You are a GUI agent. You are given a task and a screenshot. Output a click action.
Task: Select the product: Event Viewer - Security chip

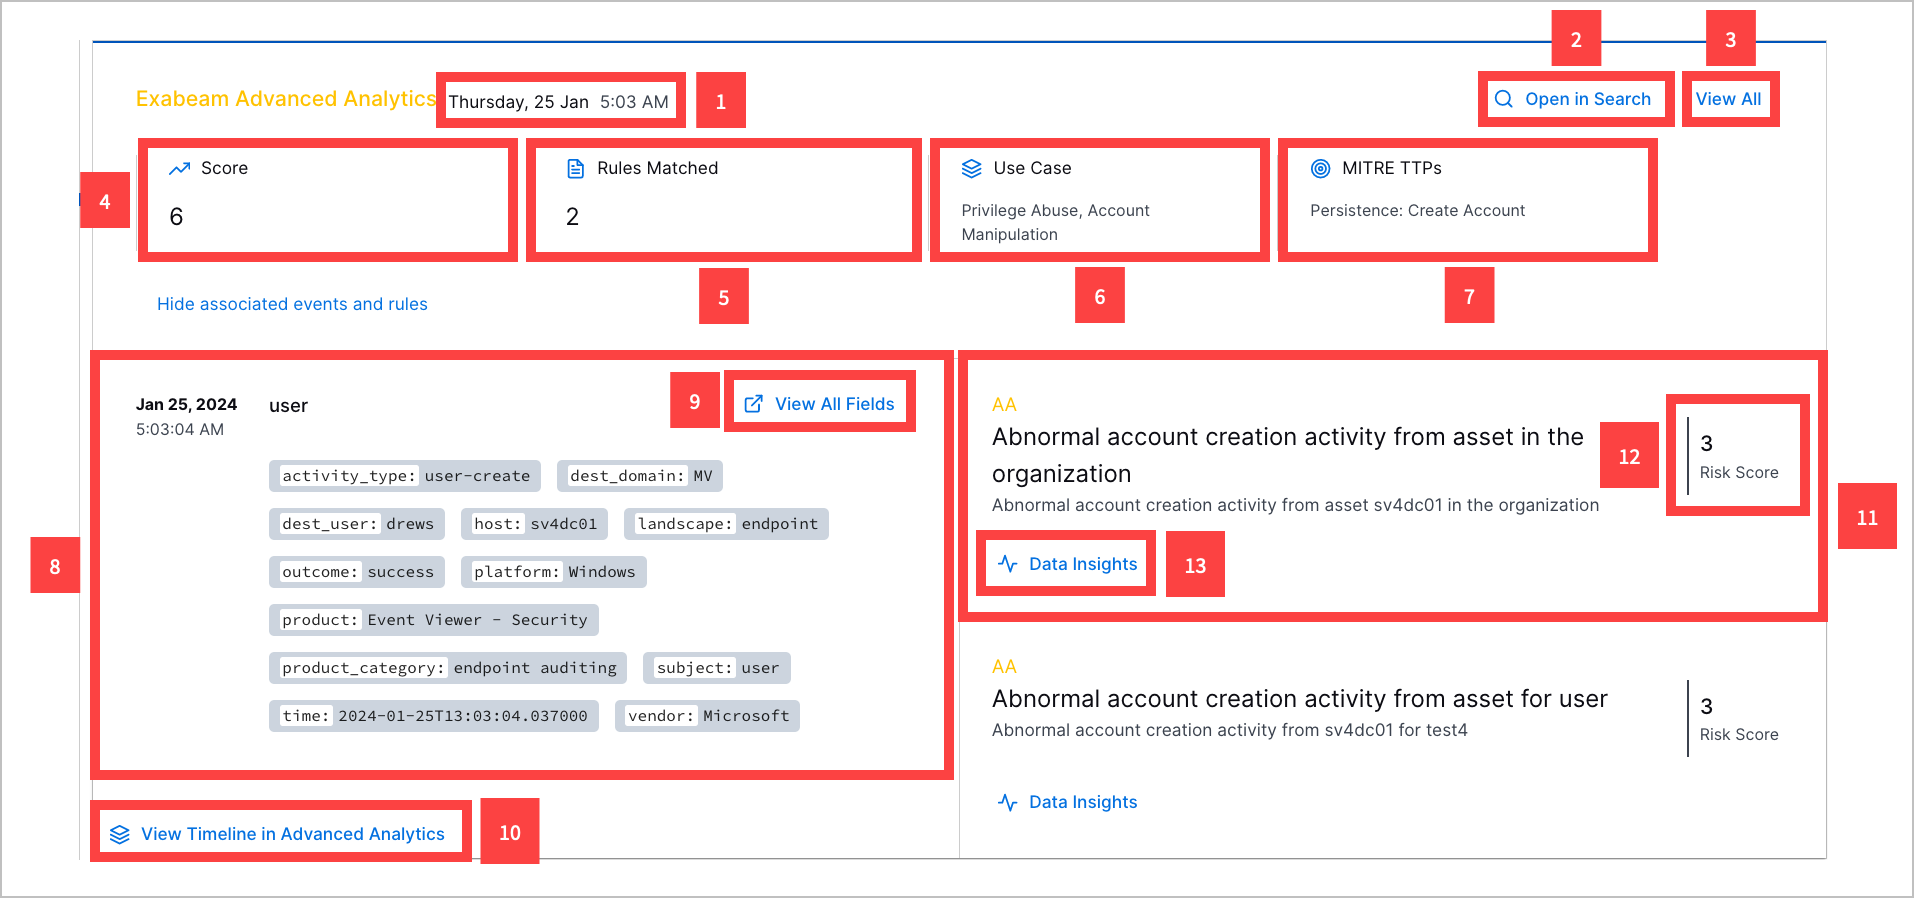point(434,620)
